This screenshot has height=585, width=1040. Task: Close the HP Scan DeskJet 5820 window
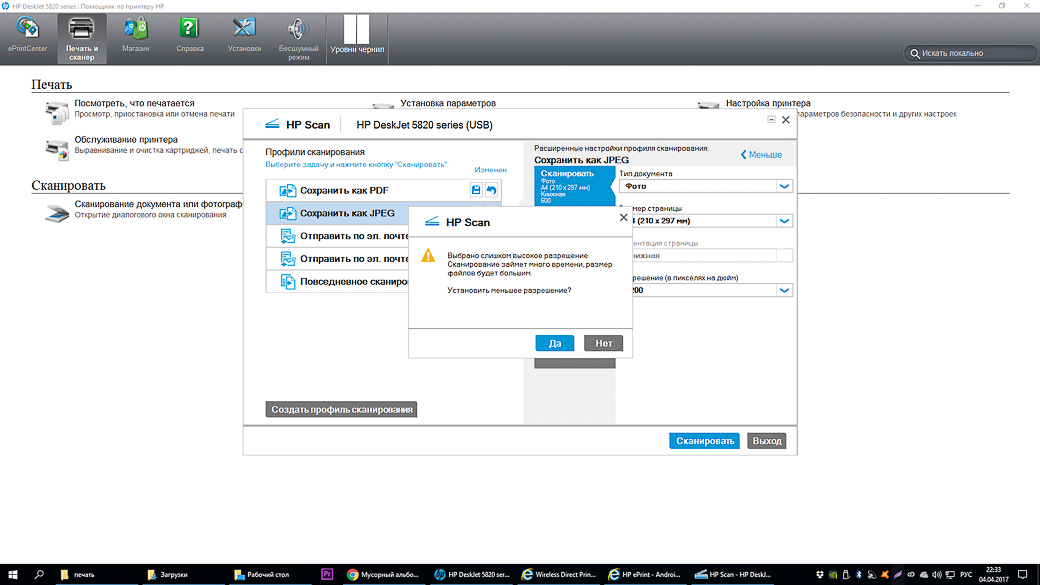tap(785, 120)
